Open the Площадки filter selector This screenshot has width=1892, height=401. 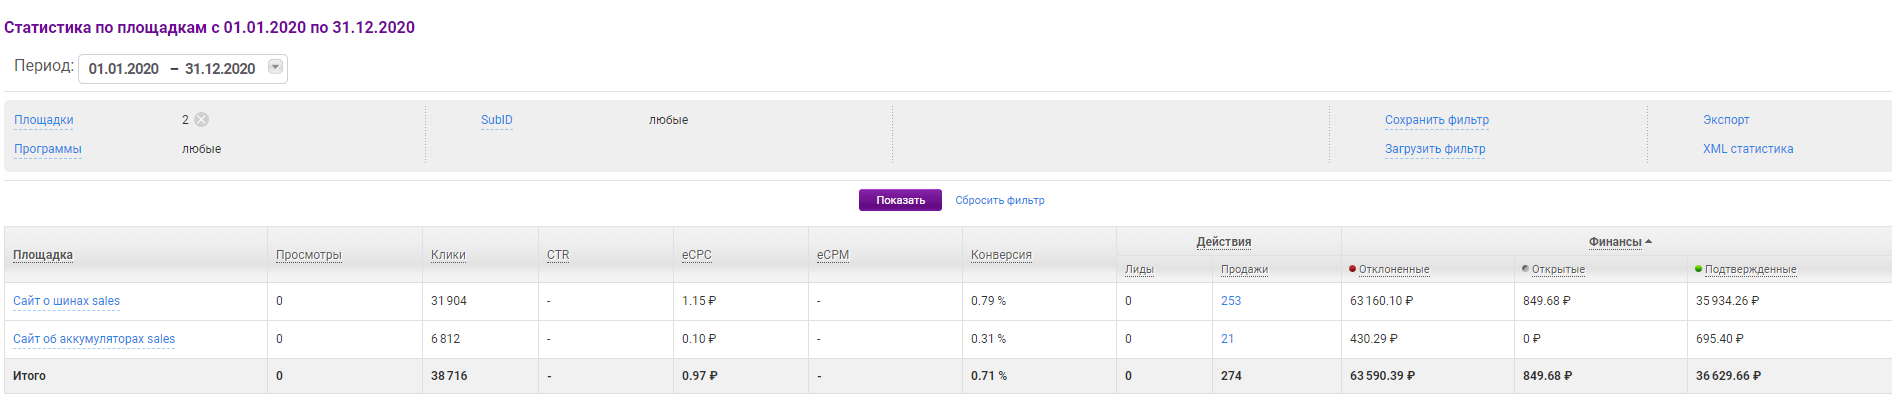pos(44,120)
